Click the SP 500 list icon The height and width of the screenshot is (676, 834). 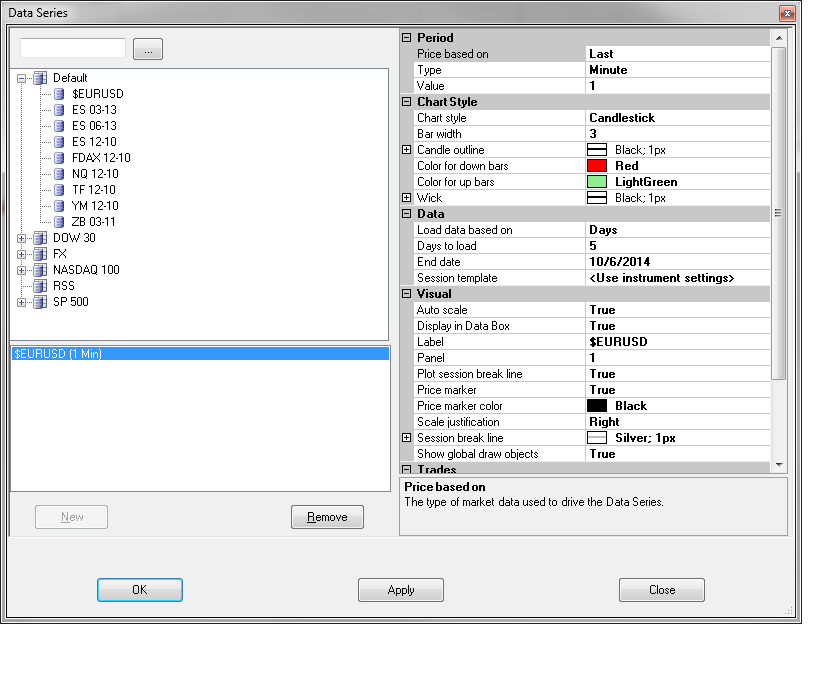point(40,302)
